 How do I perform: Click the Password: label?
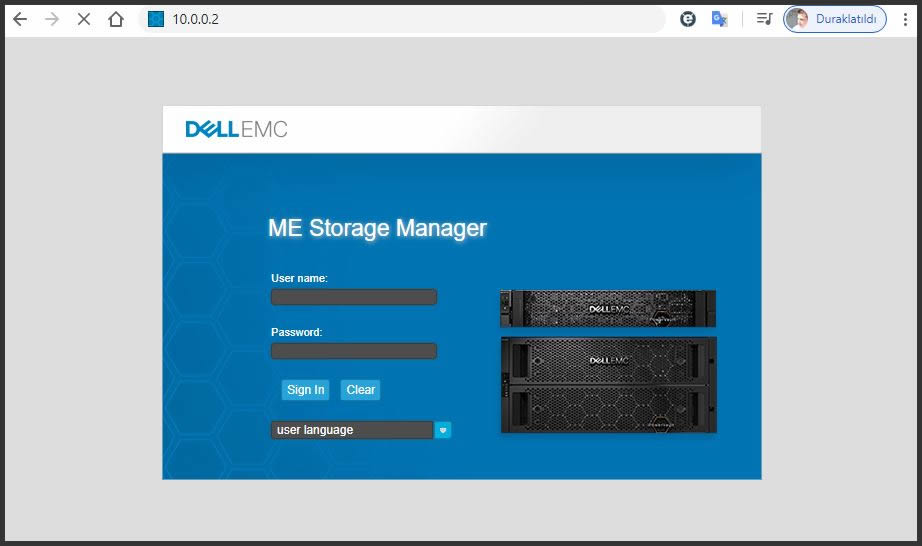pos(297,333)
